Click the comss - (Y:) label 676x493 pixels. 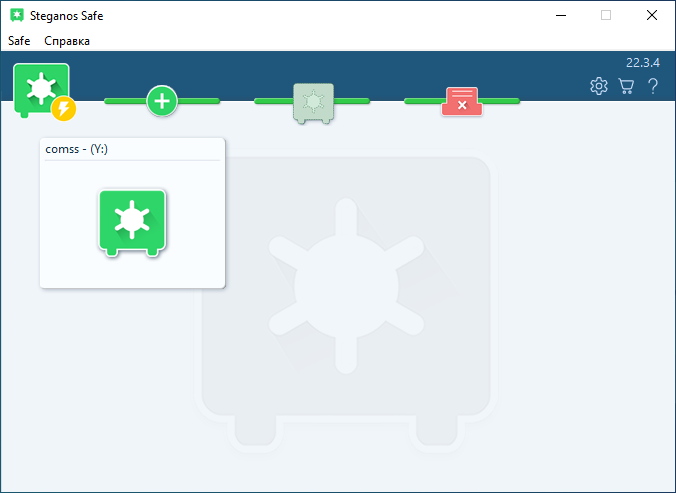[x=76, y=149]
